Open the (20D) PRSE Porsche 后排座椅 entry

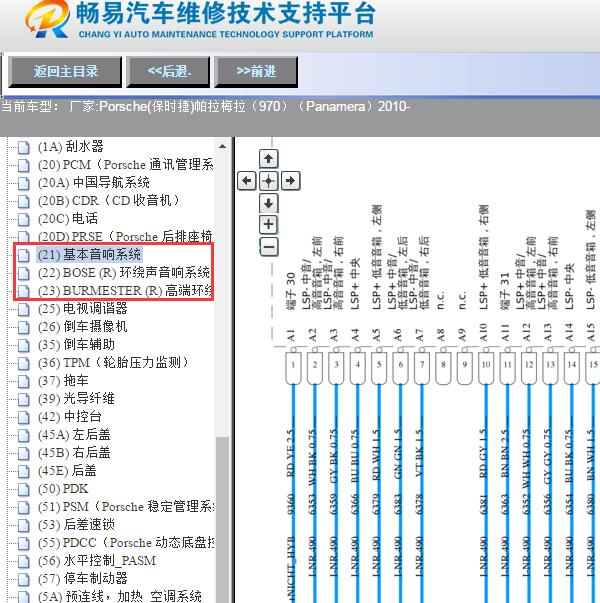125,237
